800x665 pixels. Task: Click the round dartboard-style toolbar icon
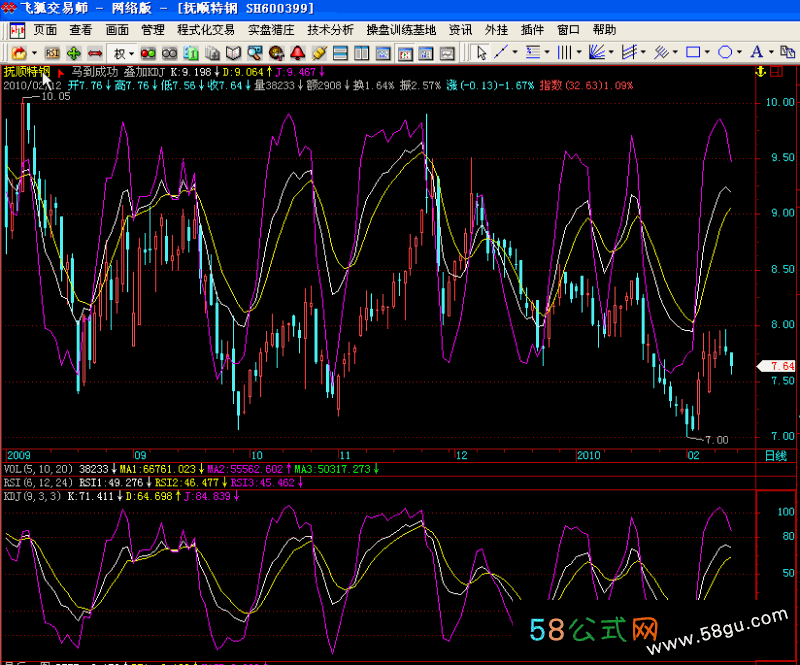point(276,53)
